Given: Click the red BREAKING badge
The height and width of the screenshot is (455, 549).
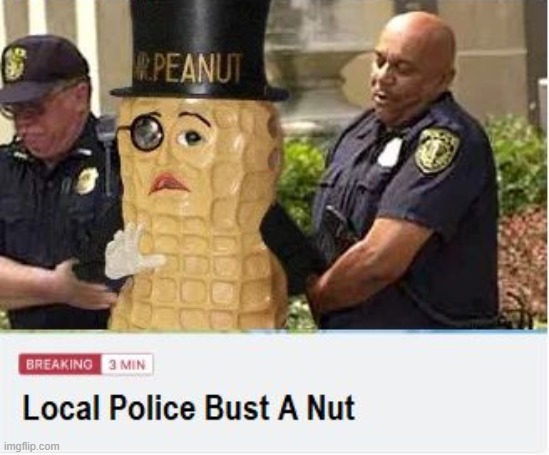Looking at the screenshot, I should (60, 364).
